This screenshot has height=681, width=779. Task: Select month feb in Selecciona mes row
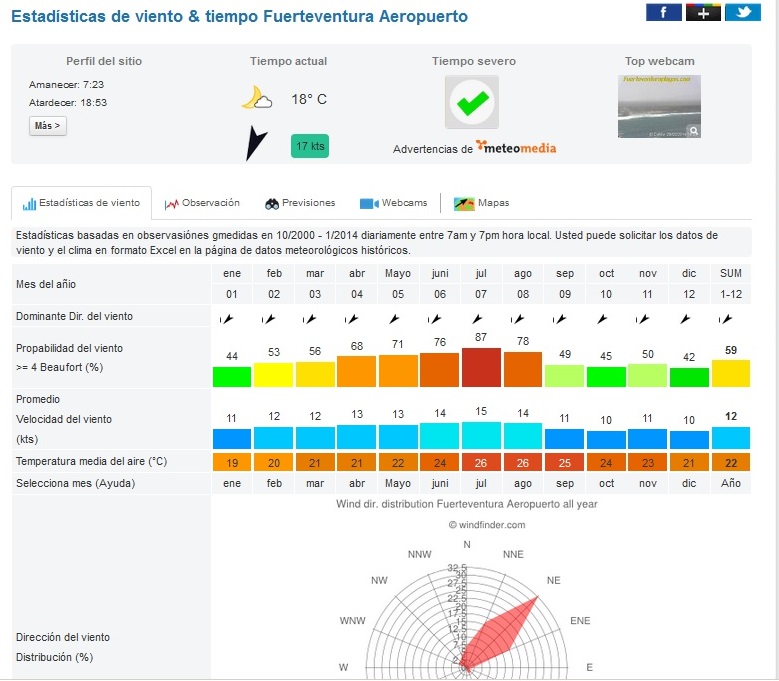274,483
